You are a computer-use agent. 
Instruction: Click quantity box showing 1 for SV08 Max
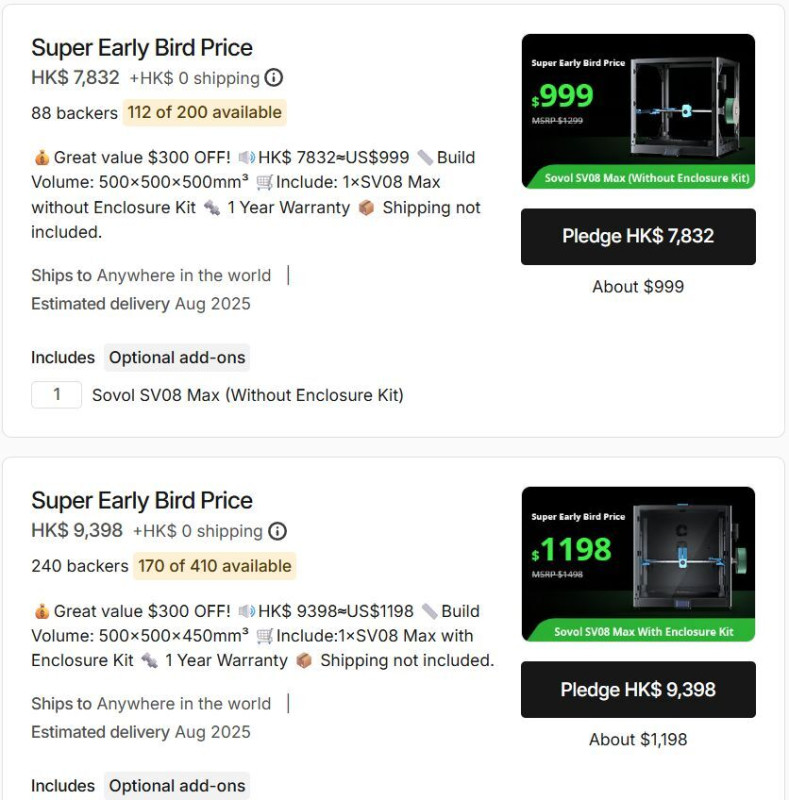[x=57, y=394]
